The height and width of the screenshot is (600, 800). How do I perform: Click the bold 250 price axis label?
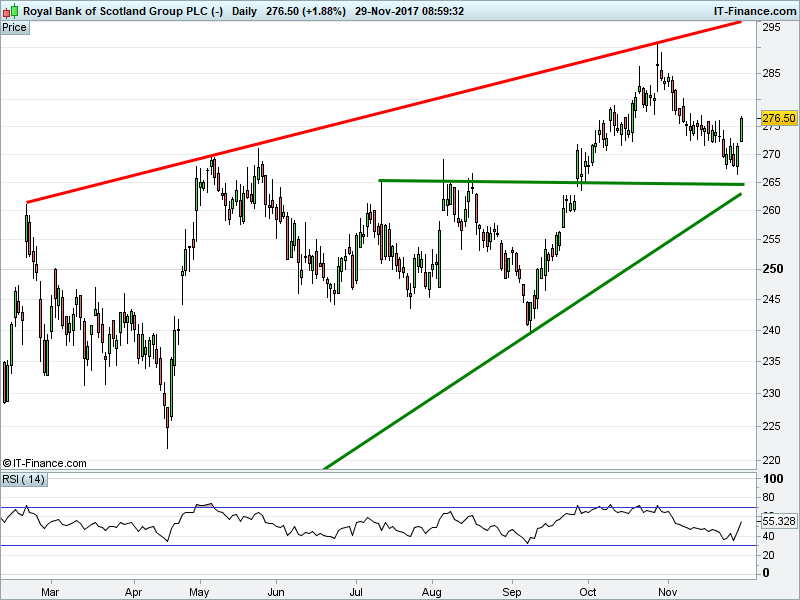(x=772, y=269)
